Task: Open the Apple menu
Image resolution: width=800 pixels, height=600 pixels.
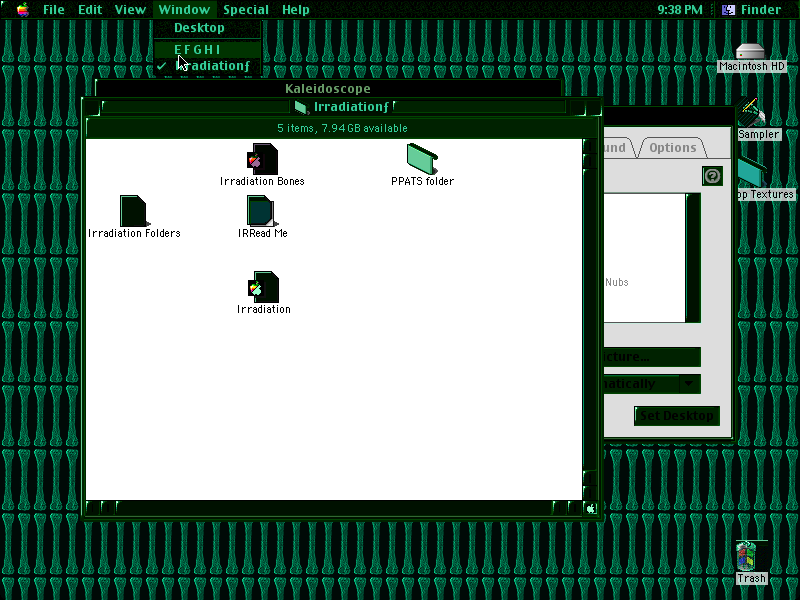Action: click(23, 10)
